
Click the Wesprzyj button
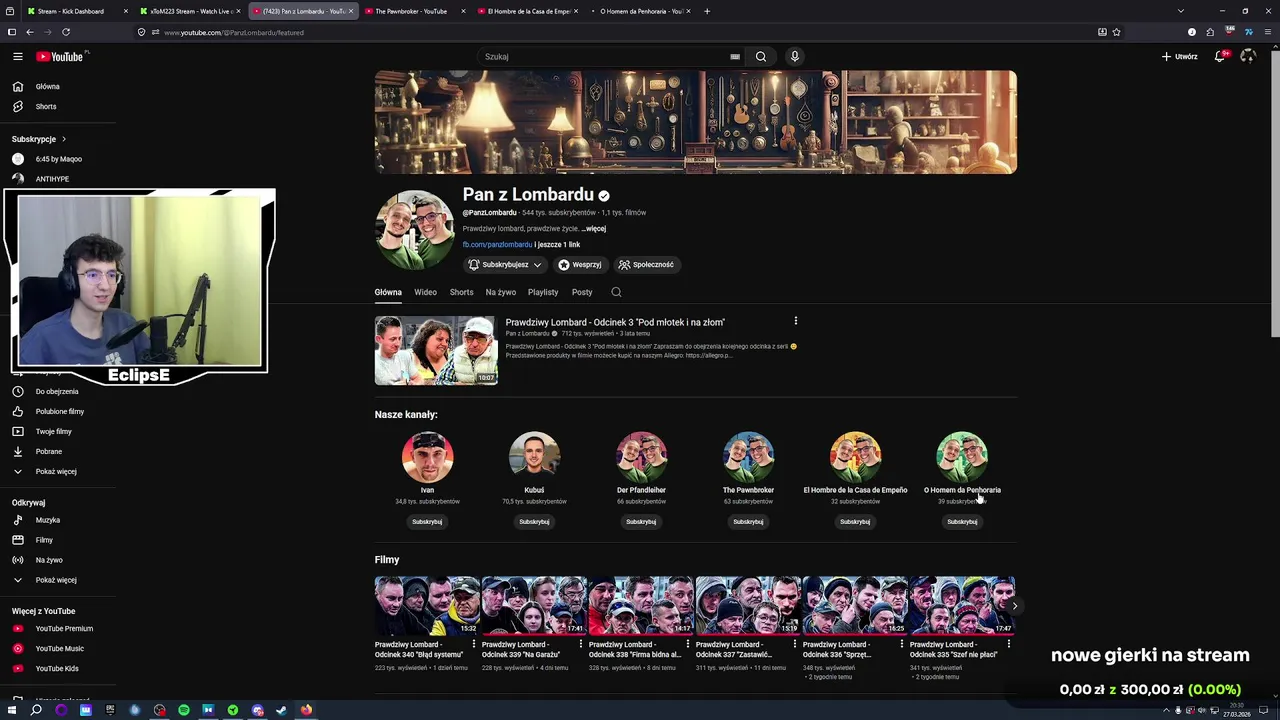580,265
